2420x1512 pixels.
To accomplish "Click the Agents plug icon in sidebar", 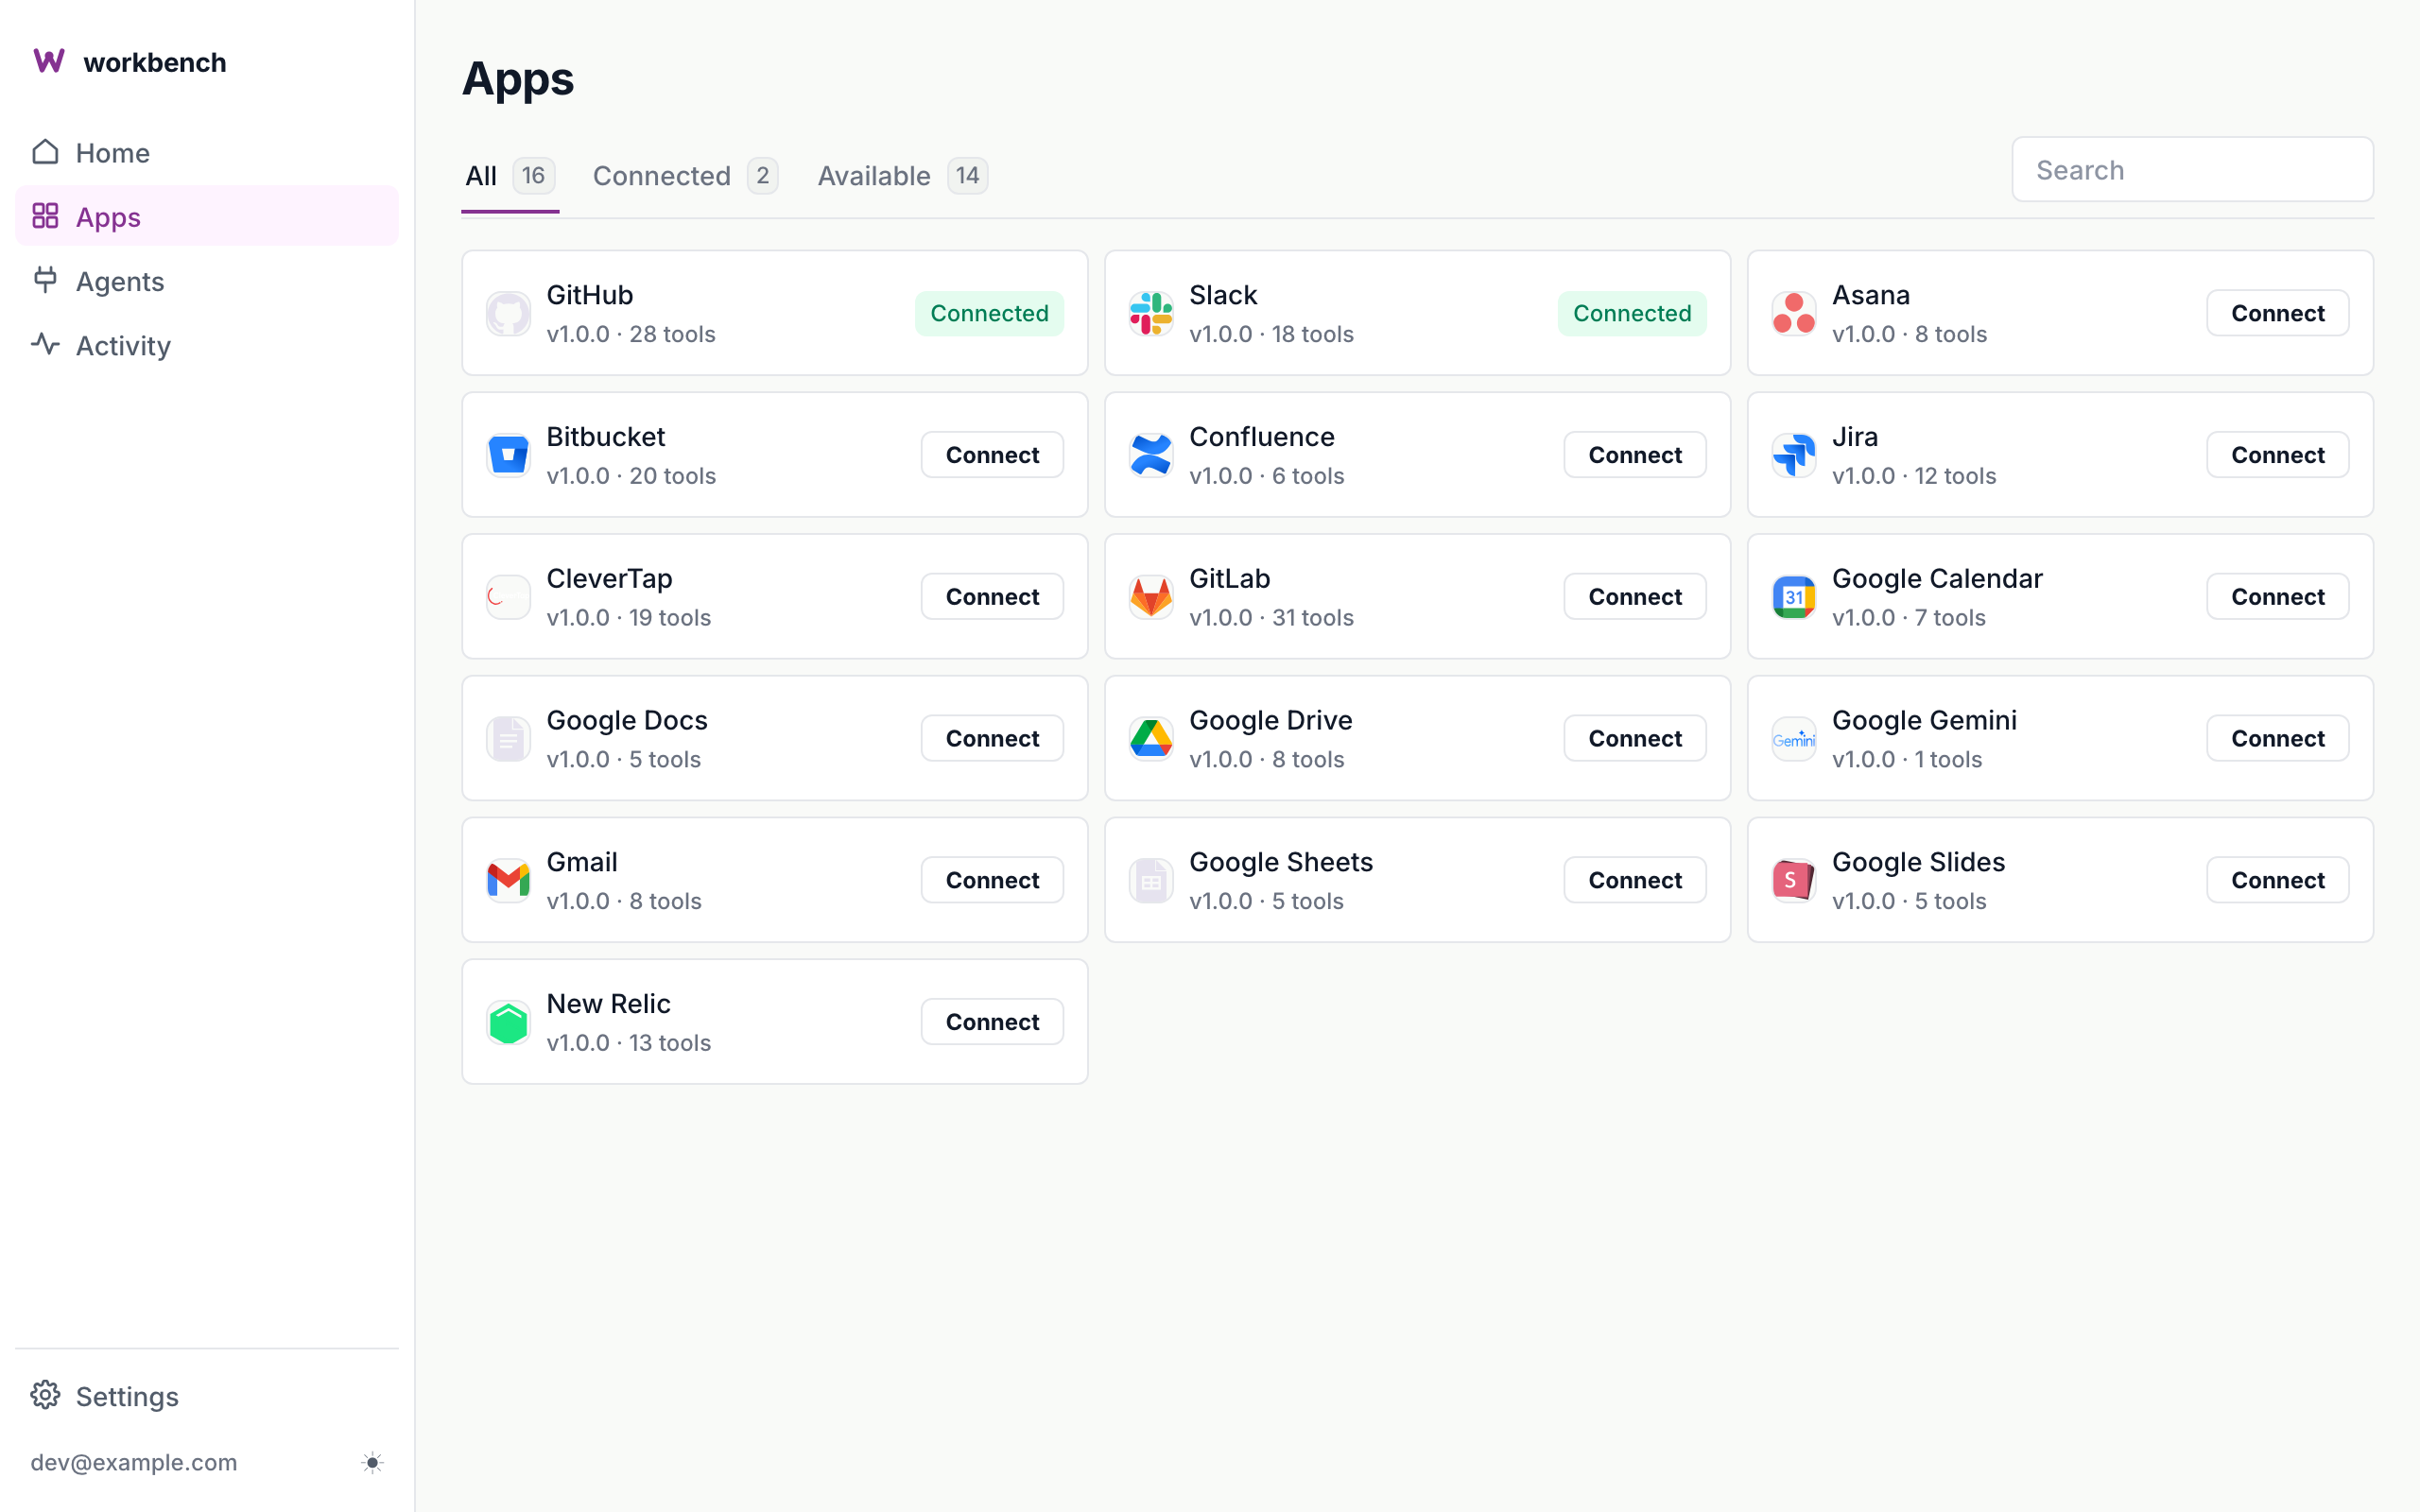I will click(45, 280).
